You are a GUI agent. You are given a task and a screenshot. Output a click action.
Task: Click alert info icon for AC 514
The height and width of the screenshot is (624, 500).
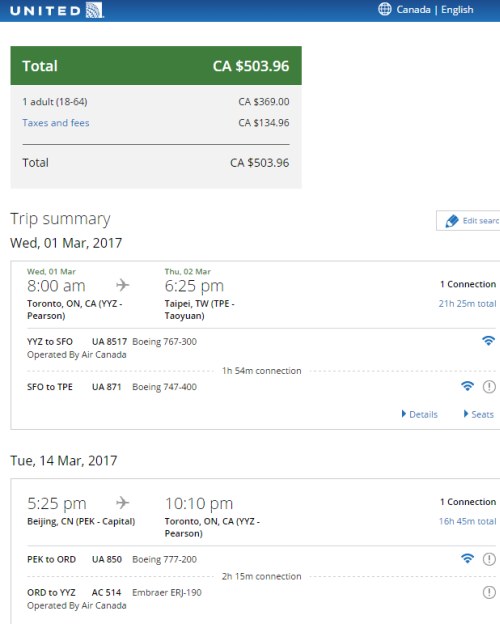click(x=489, y=592)
